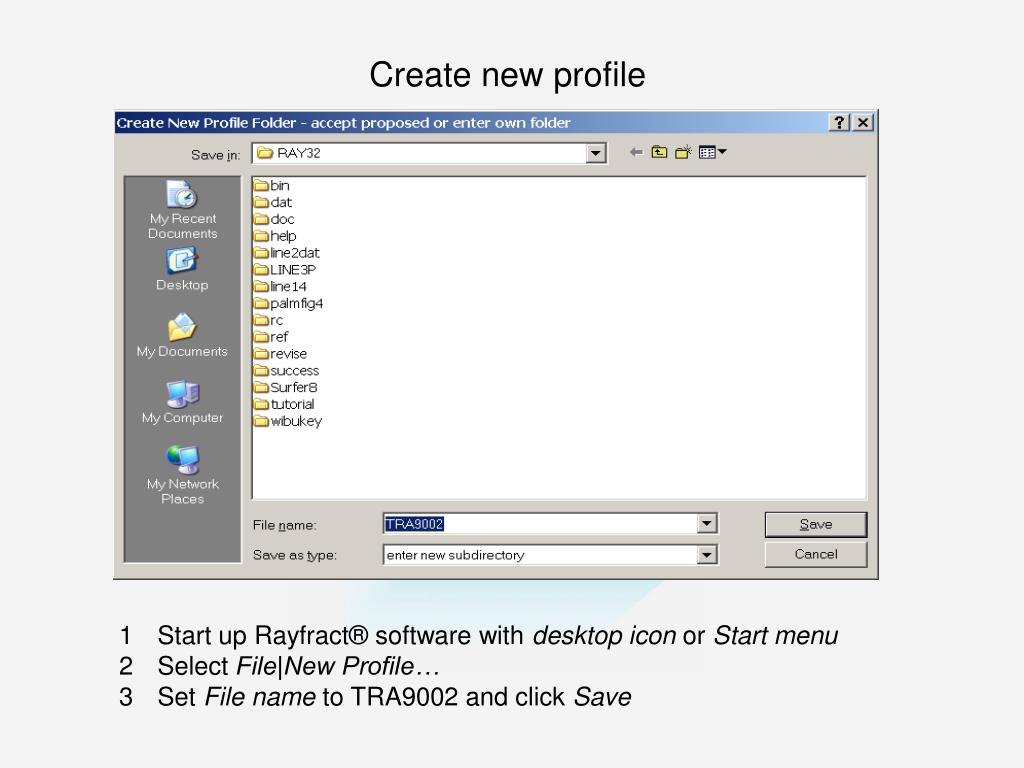Go to the Desktop location

point(182,269)
